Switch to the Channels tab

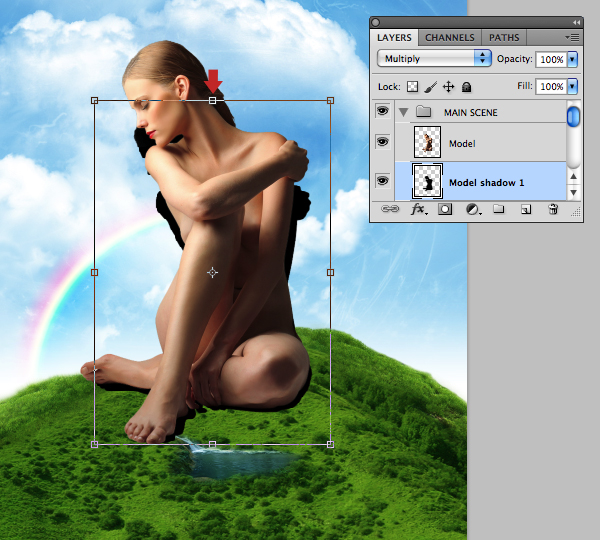(x=450, y=38)
